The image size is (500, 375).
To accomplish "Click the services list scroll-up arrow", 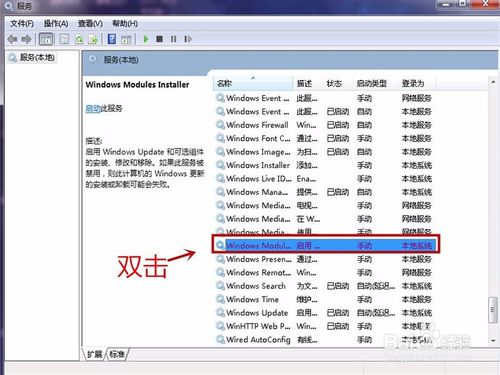I will coord(493,82).
